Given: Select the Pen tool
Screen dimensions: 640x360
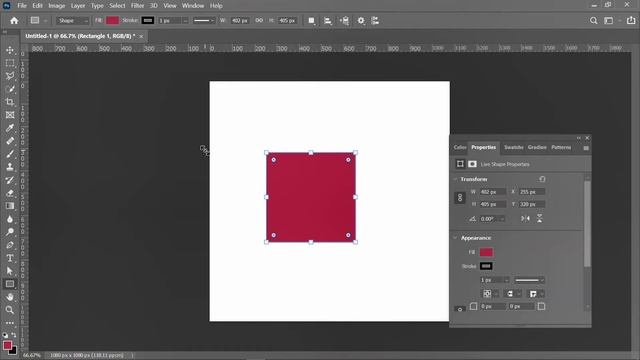Looking at the screenshot, I should tap(10, 245).
